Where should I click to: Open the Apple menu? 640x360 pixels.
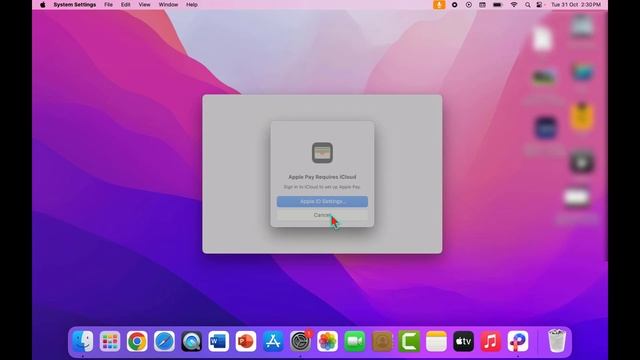click(x=42, y=5)
